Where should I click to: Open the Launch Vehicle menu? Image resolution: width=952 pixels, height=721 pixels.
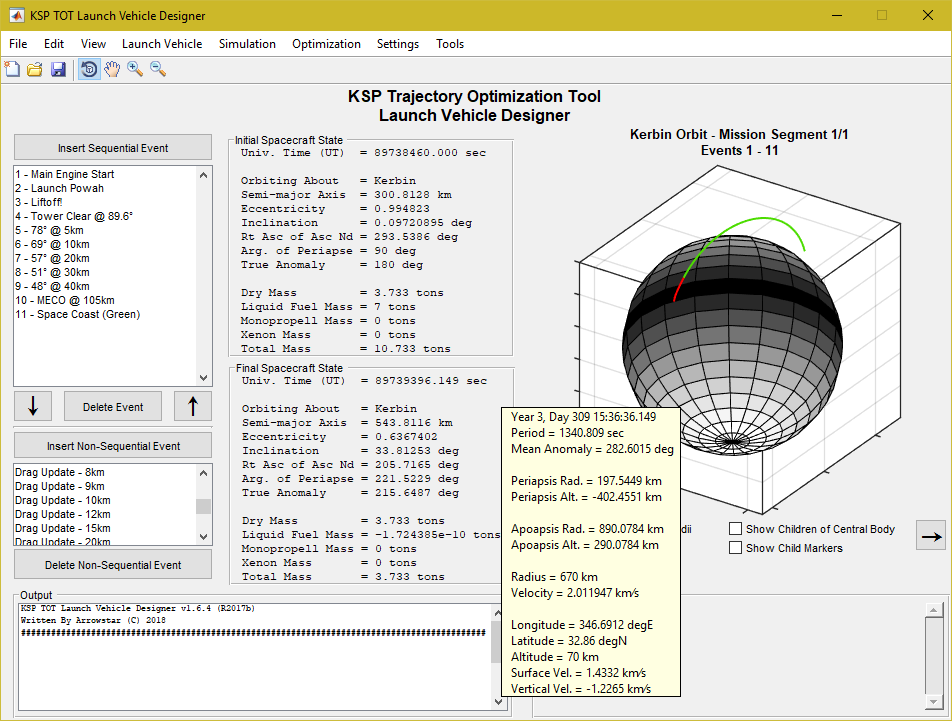pyautogui.click(x=162, y=44)
